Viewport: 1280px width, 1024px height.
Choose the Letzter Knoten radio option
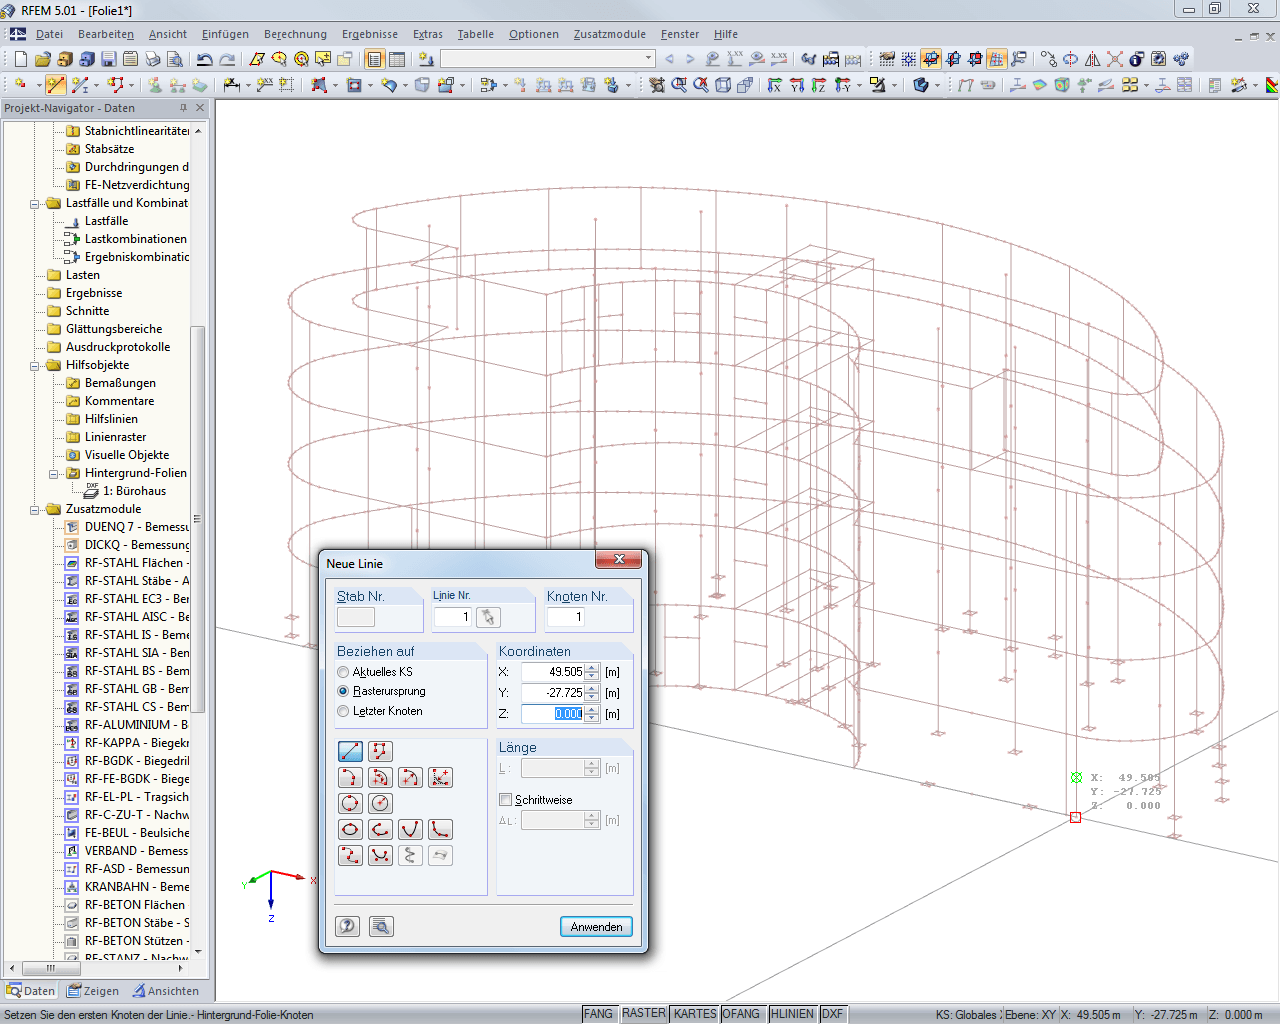point(343,711)
